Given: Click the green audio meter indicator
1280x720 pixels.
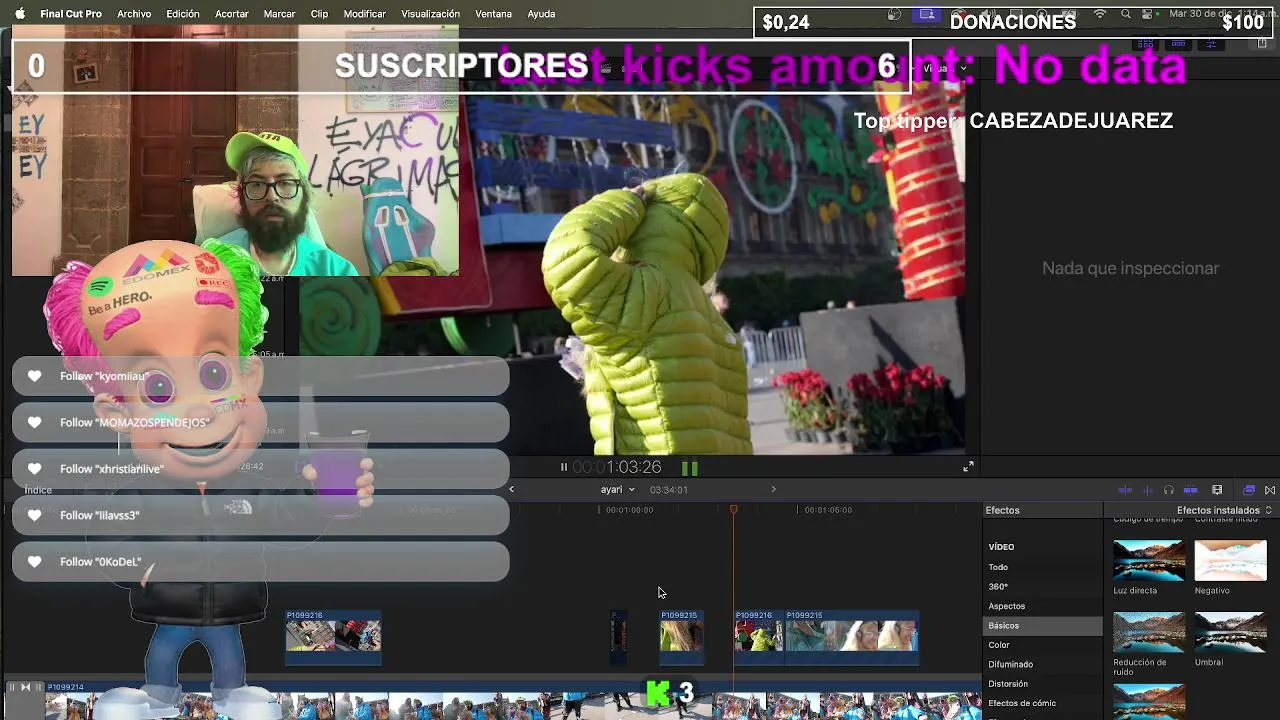Looking at the screenshot, I should (x=689, y=467).
